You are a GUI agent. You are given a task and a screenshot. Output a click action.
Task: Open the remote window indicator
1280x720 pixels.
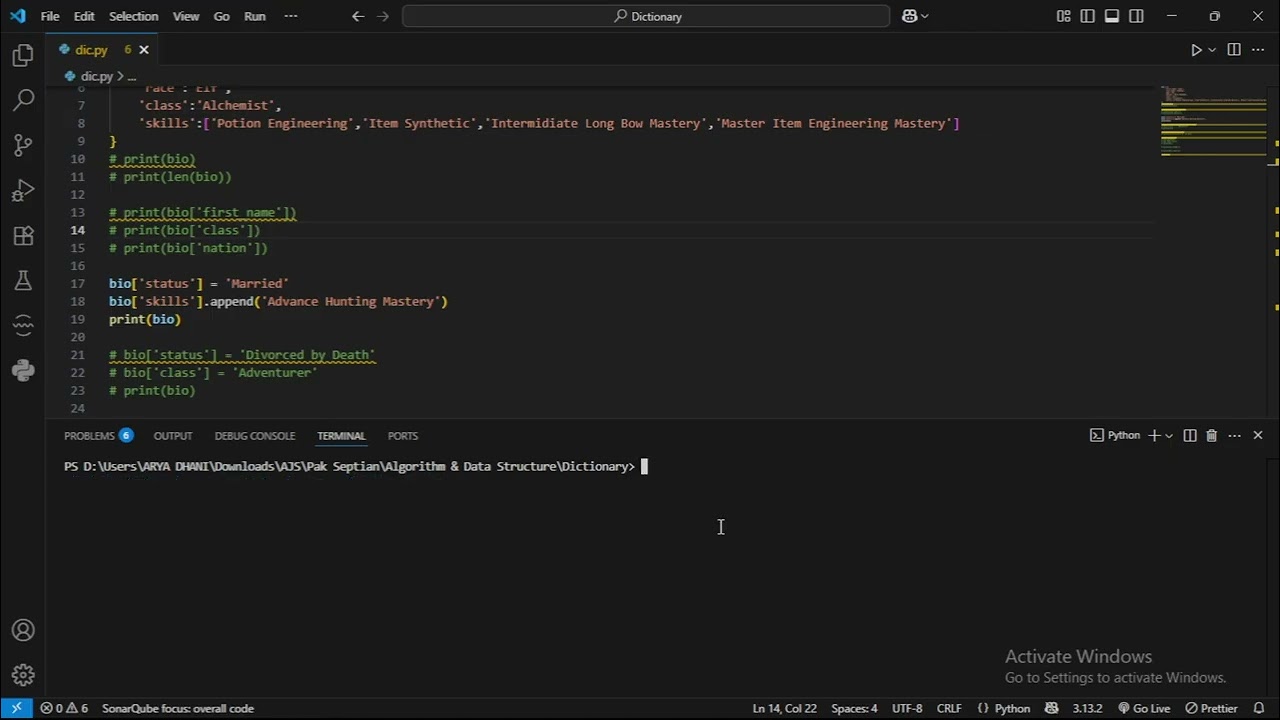tap(17, 708)
